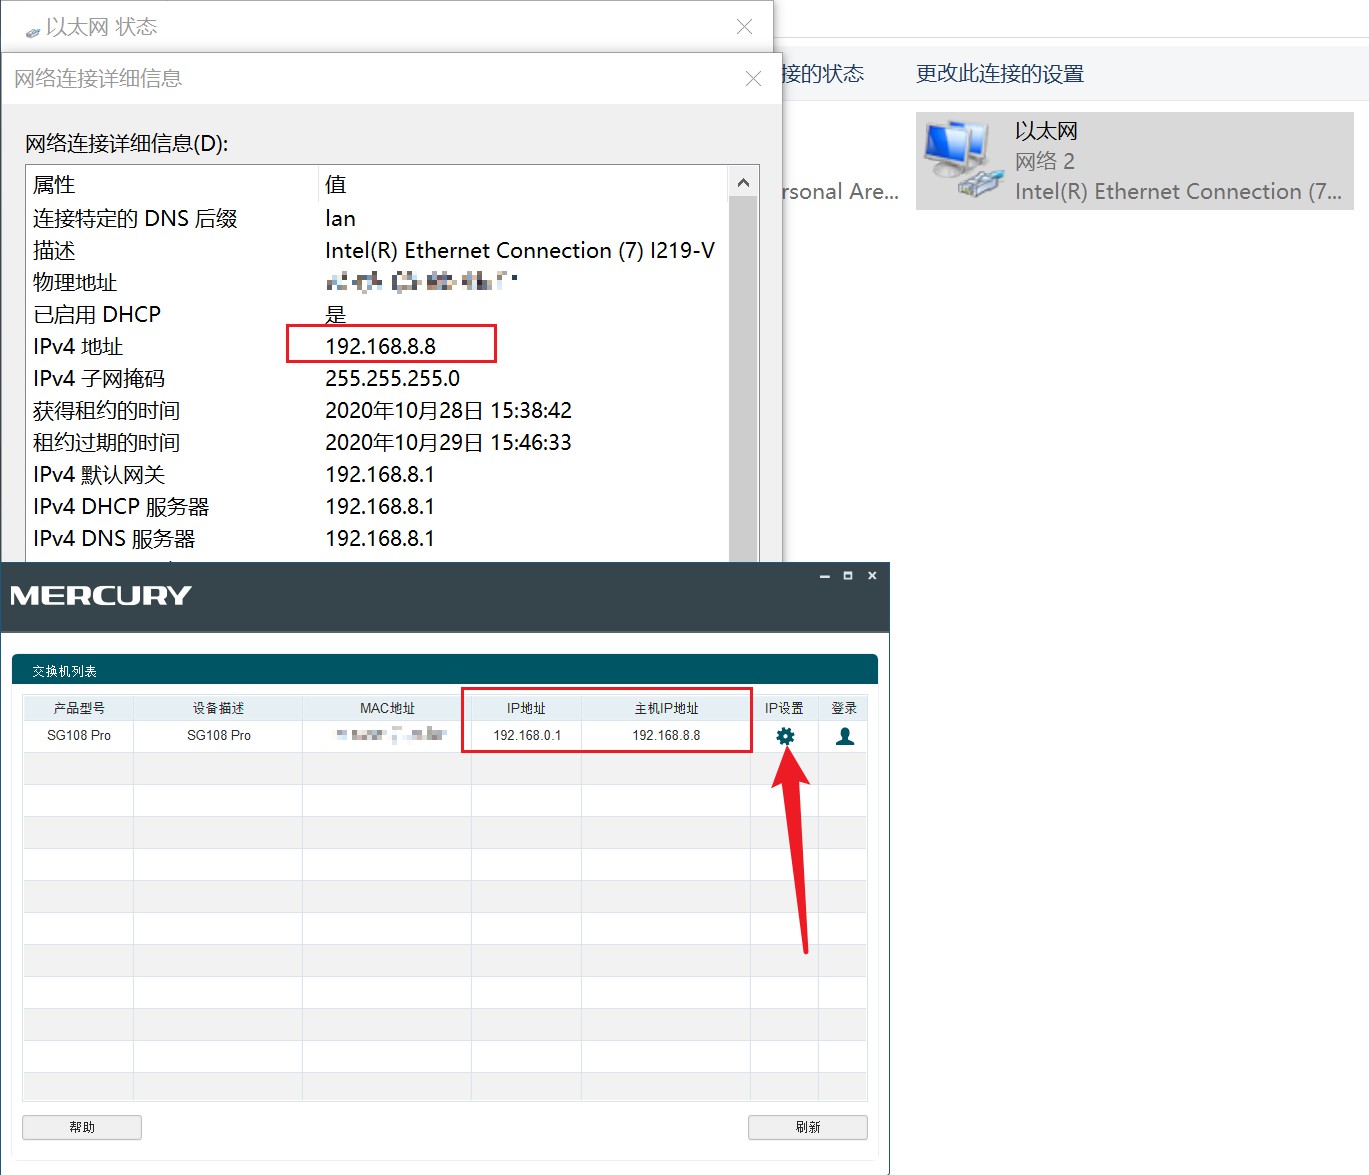Click the login person icon for SG108 Pro
The height and width of the screenshot is (1175, 1369).
[x=844, y=735]
